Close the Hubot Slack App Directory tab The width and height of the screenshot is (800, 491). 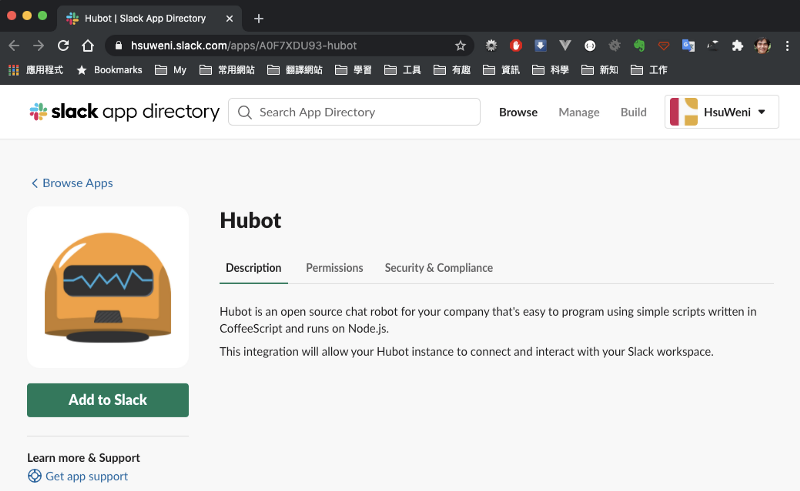tap(230, 18)
